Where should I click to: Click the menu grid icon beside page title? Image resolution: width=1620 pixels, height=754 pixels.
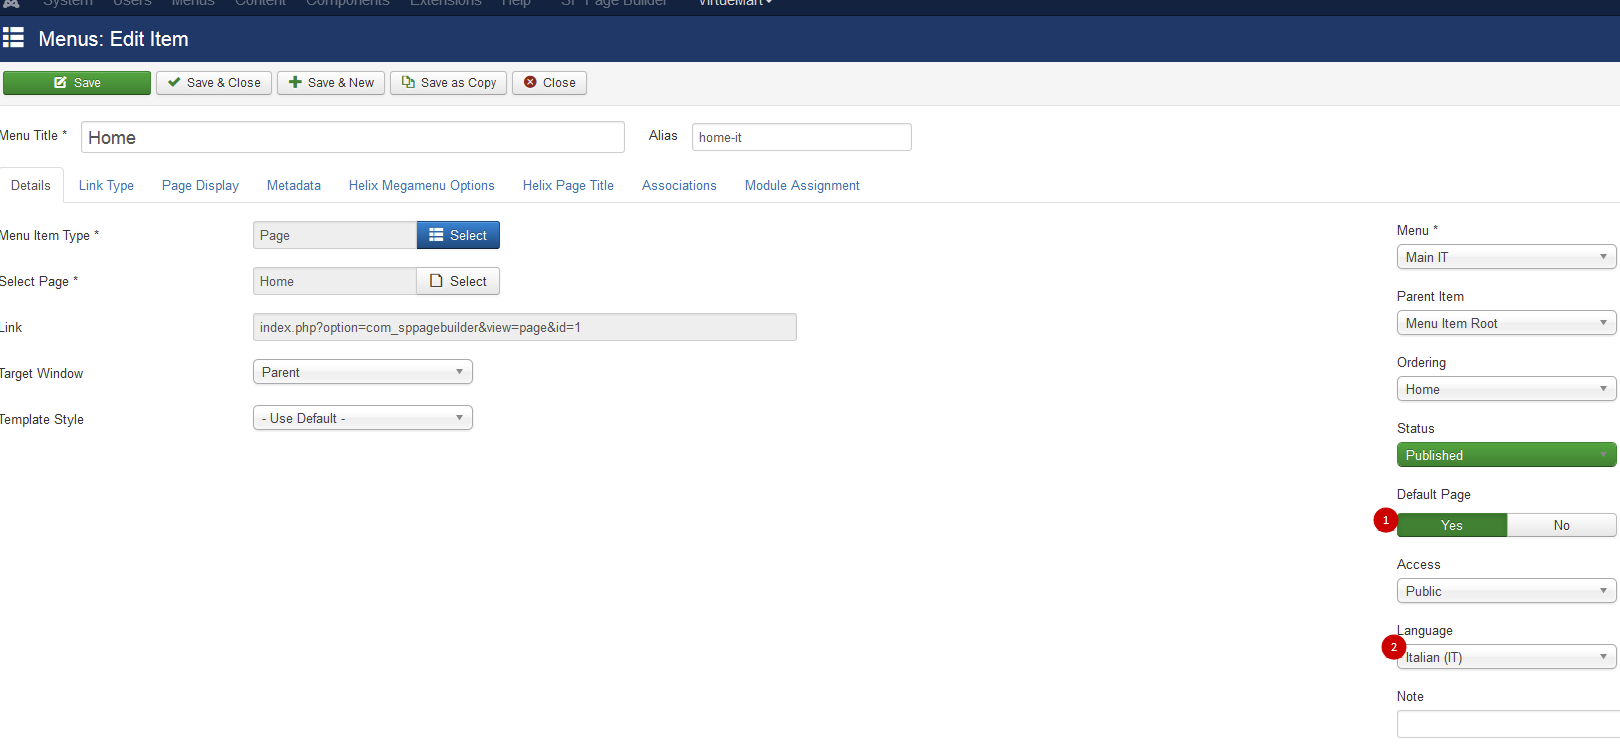point(14,39)
